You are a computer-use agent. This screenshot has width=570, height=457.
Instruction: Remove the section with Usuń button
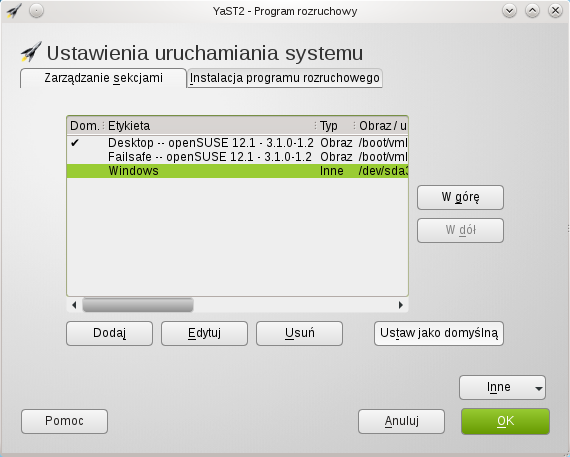tap(299, 333)
